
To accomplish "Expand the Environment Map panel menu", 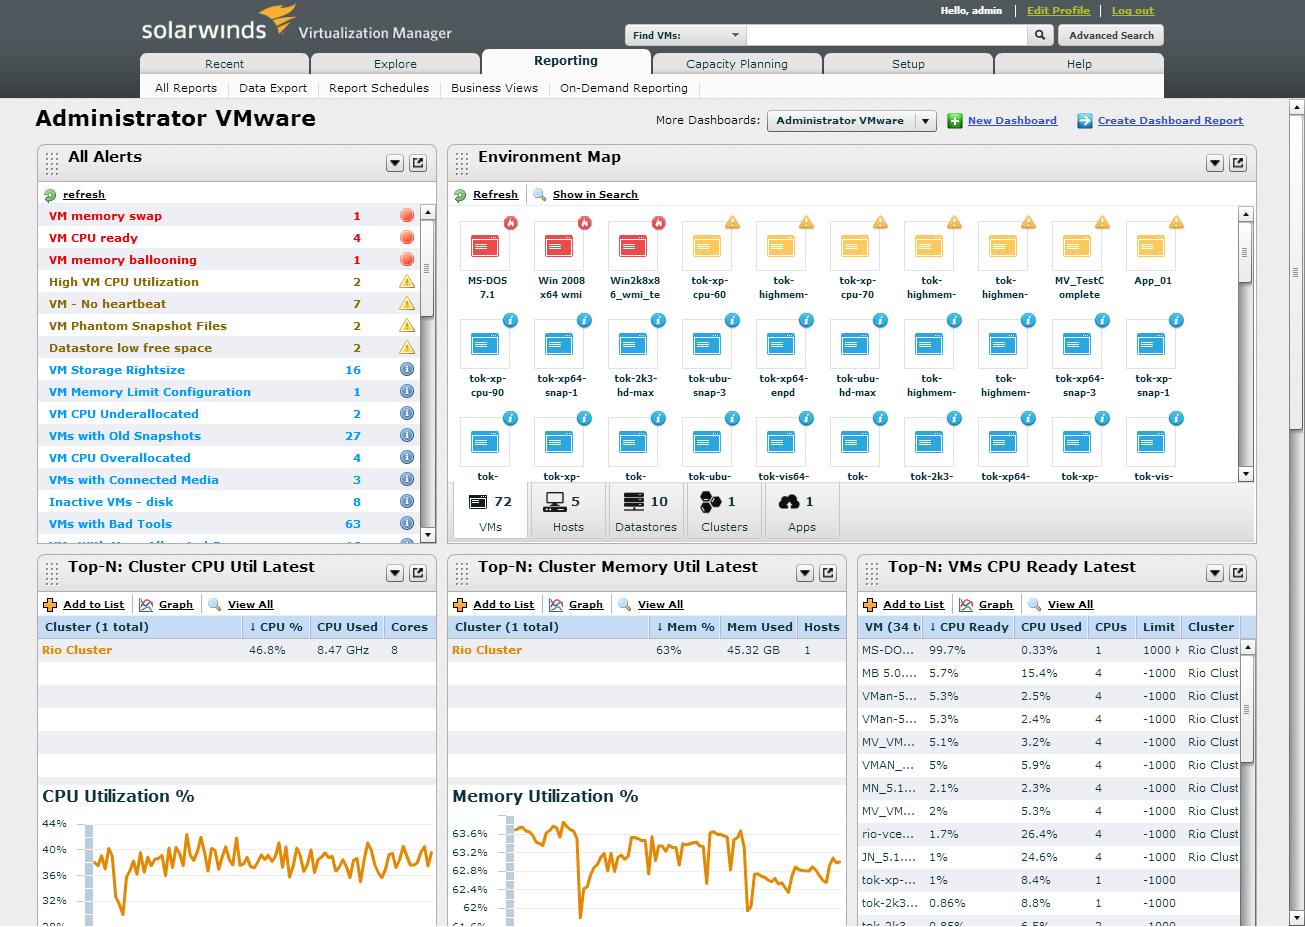I will point(1215,163).
